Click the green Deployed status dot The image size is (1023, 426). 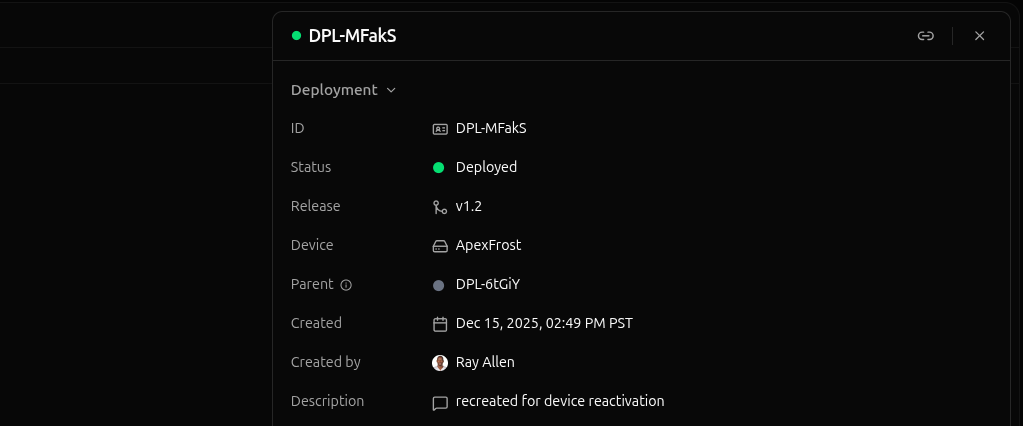(x=438, y=168)
